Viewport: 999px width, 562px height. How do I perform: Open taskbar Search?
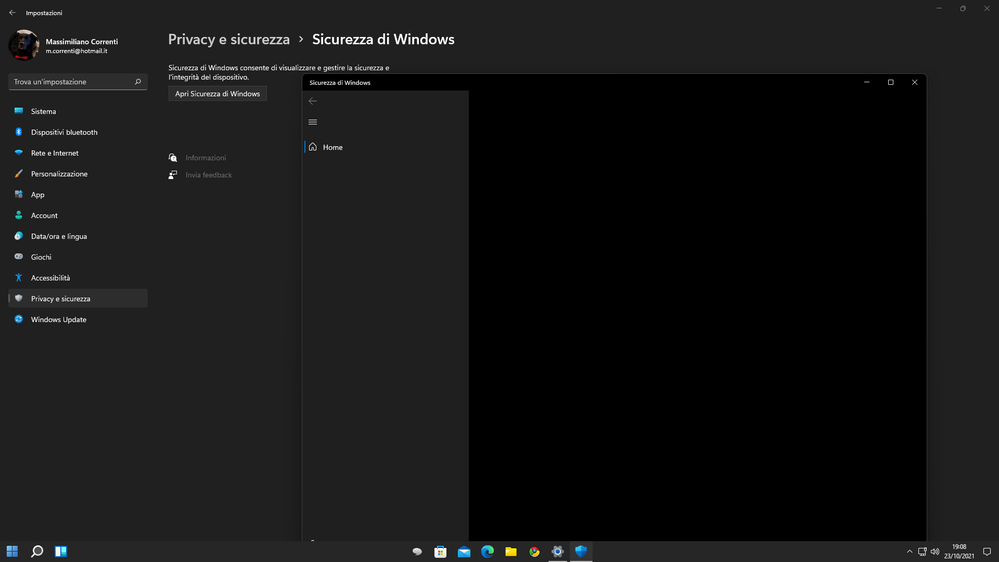37,551
